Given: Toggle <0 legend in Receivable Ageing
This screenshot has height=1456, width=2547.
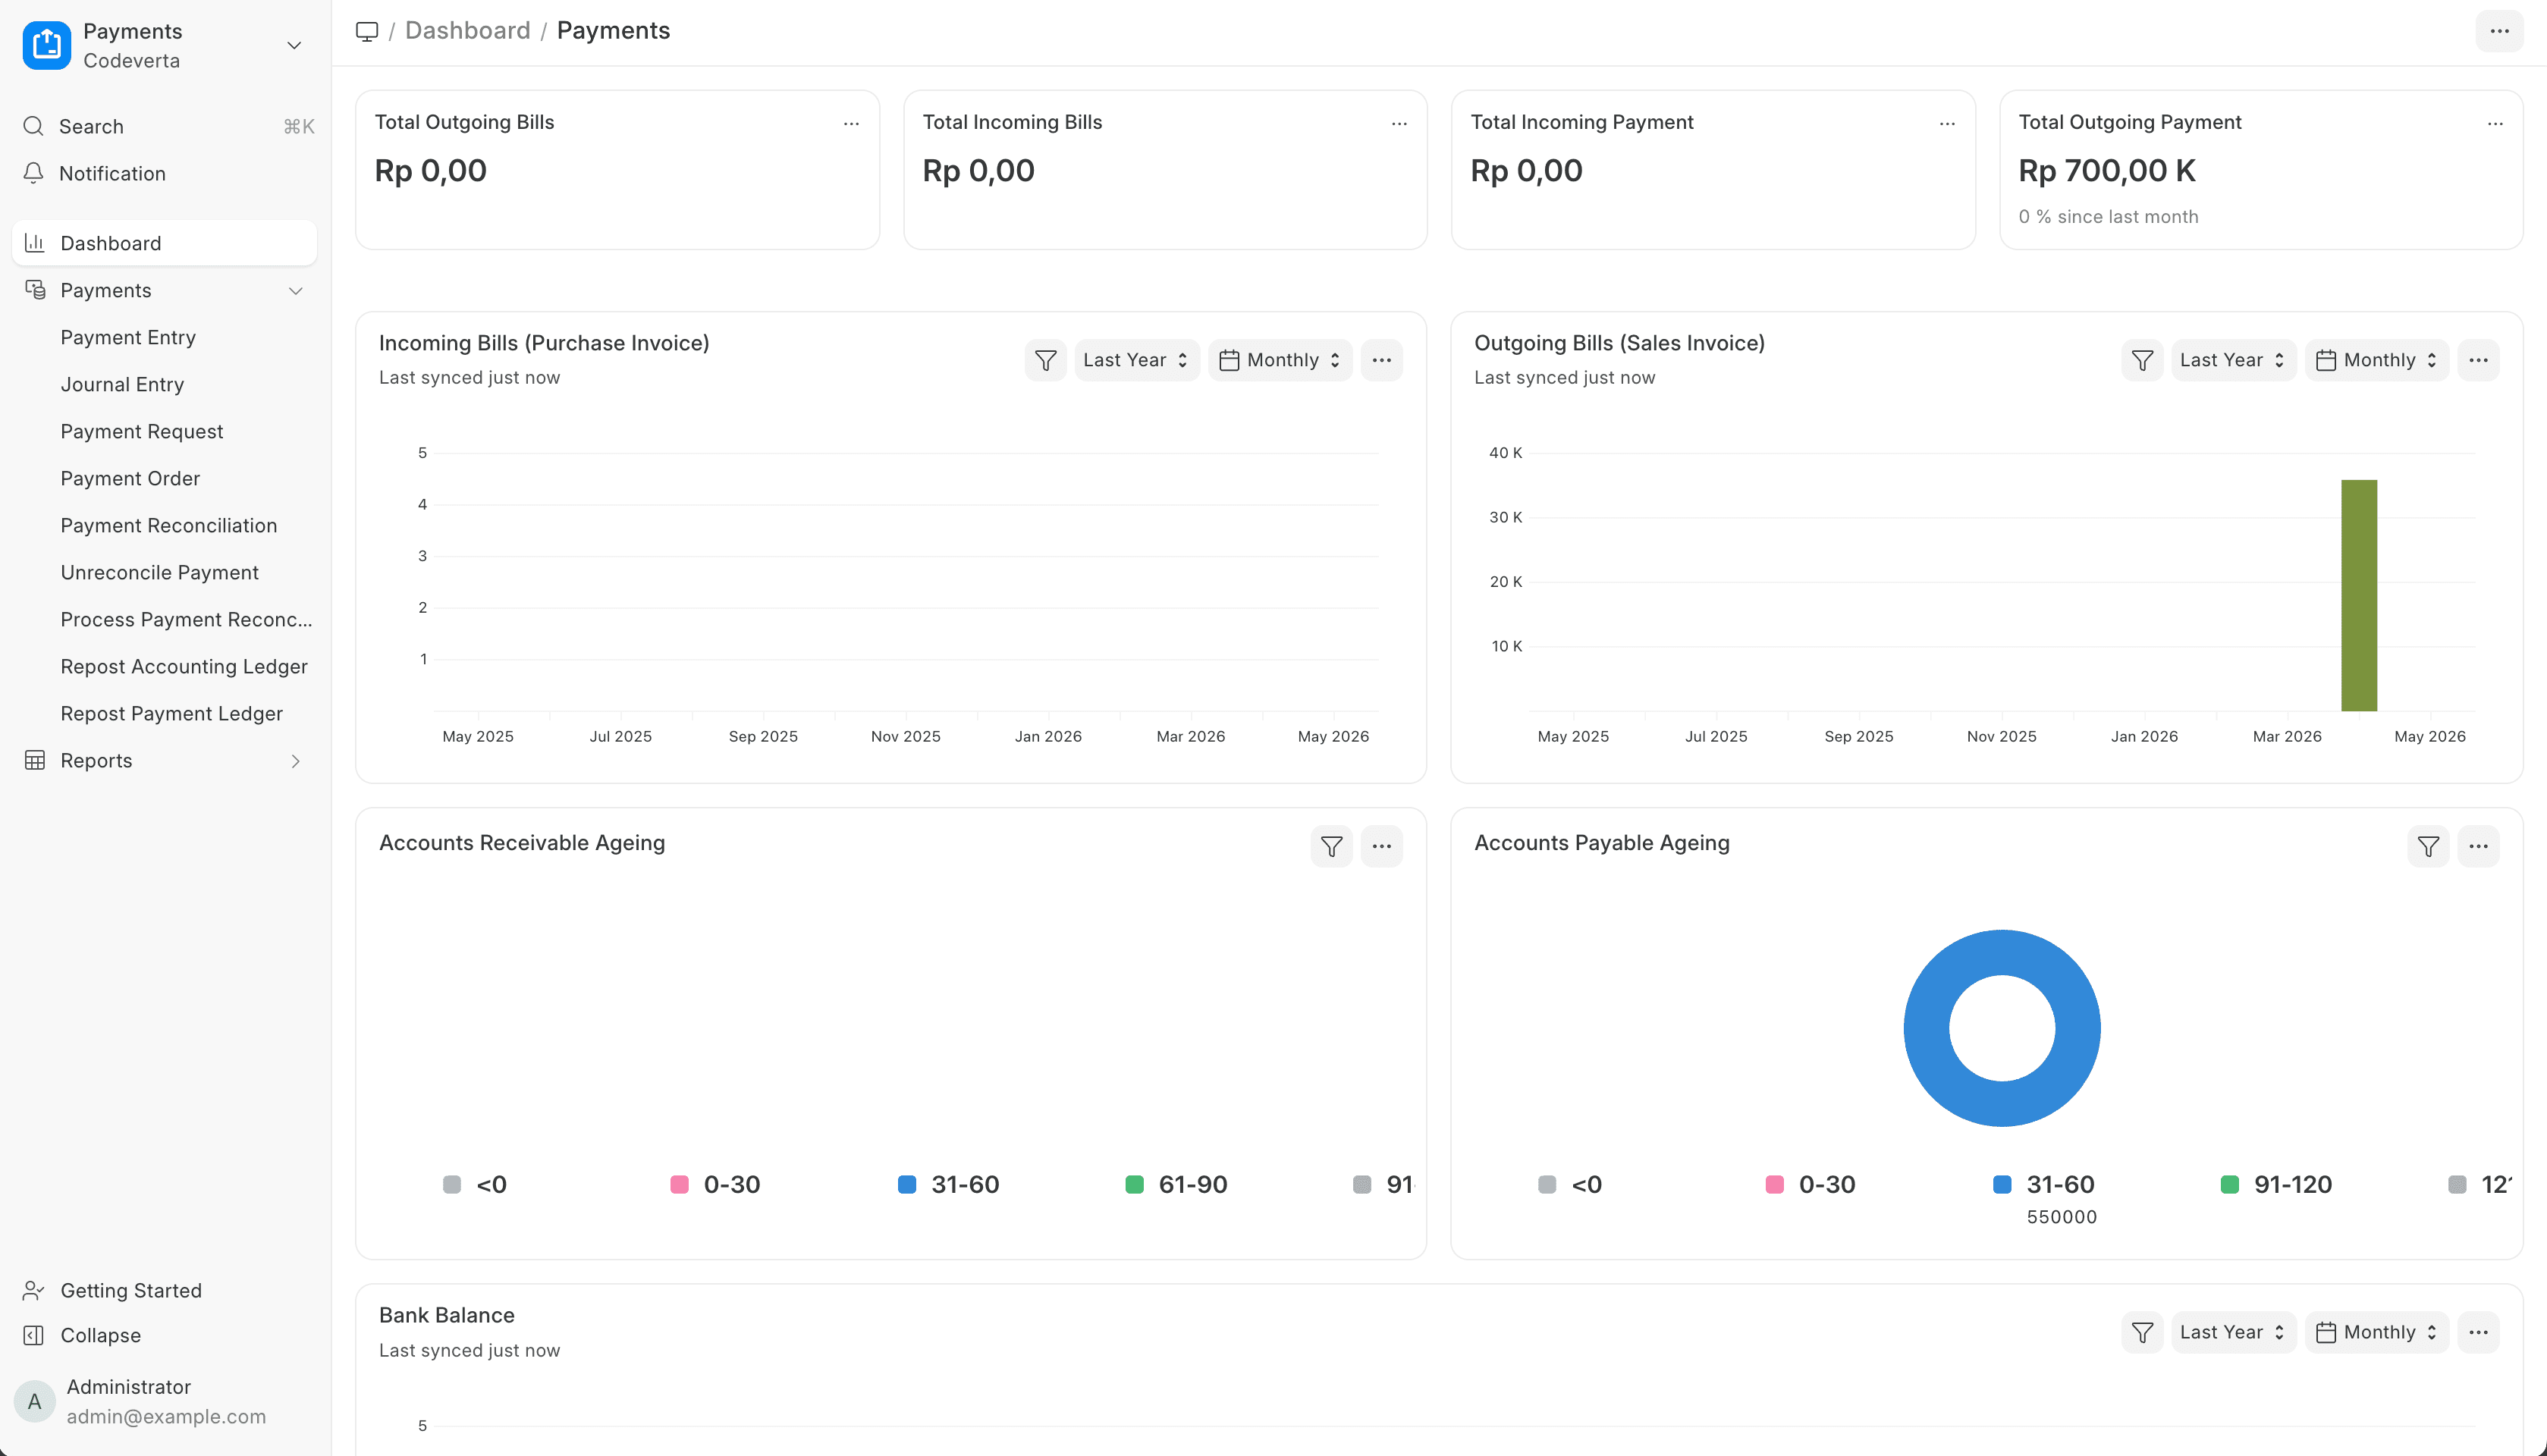Looking at the screenshot, I should tap(475, 1184).
